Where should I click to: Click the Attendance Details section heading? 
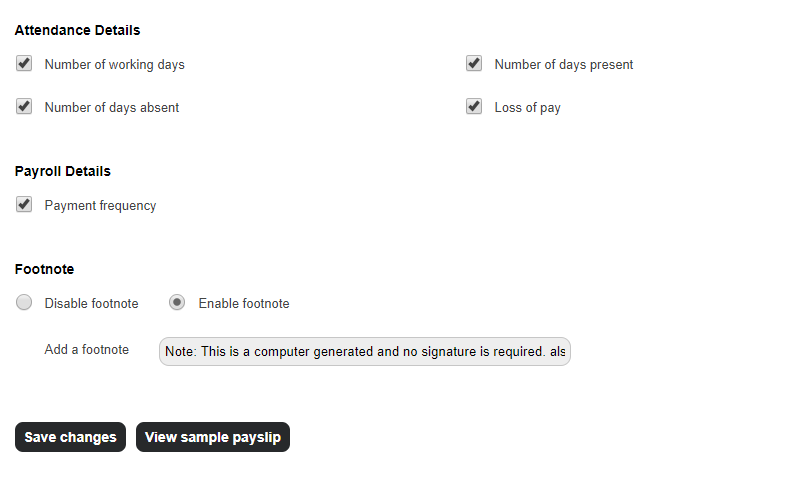click(x=77, y=30)
